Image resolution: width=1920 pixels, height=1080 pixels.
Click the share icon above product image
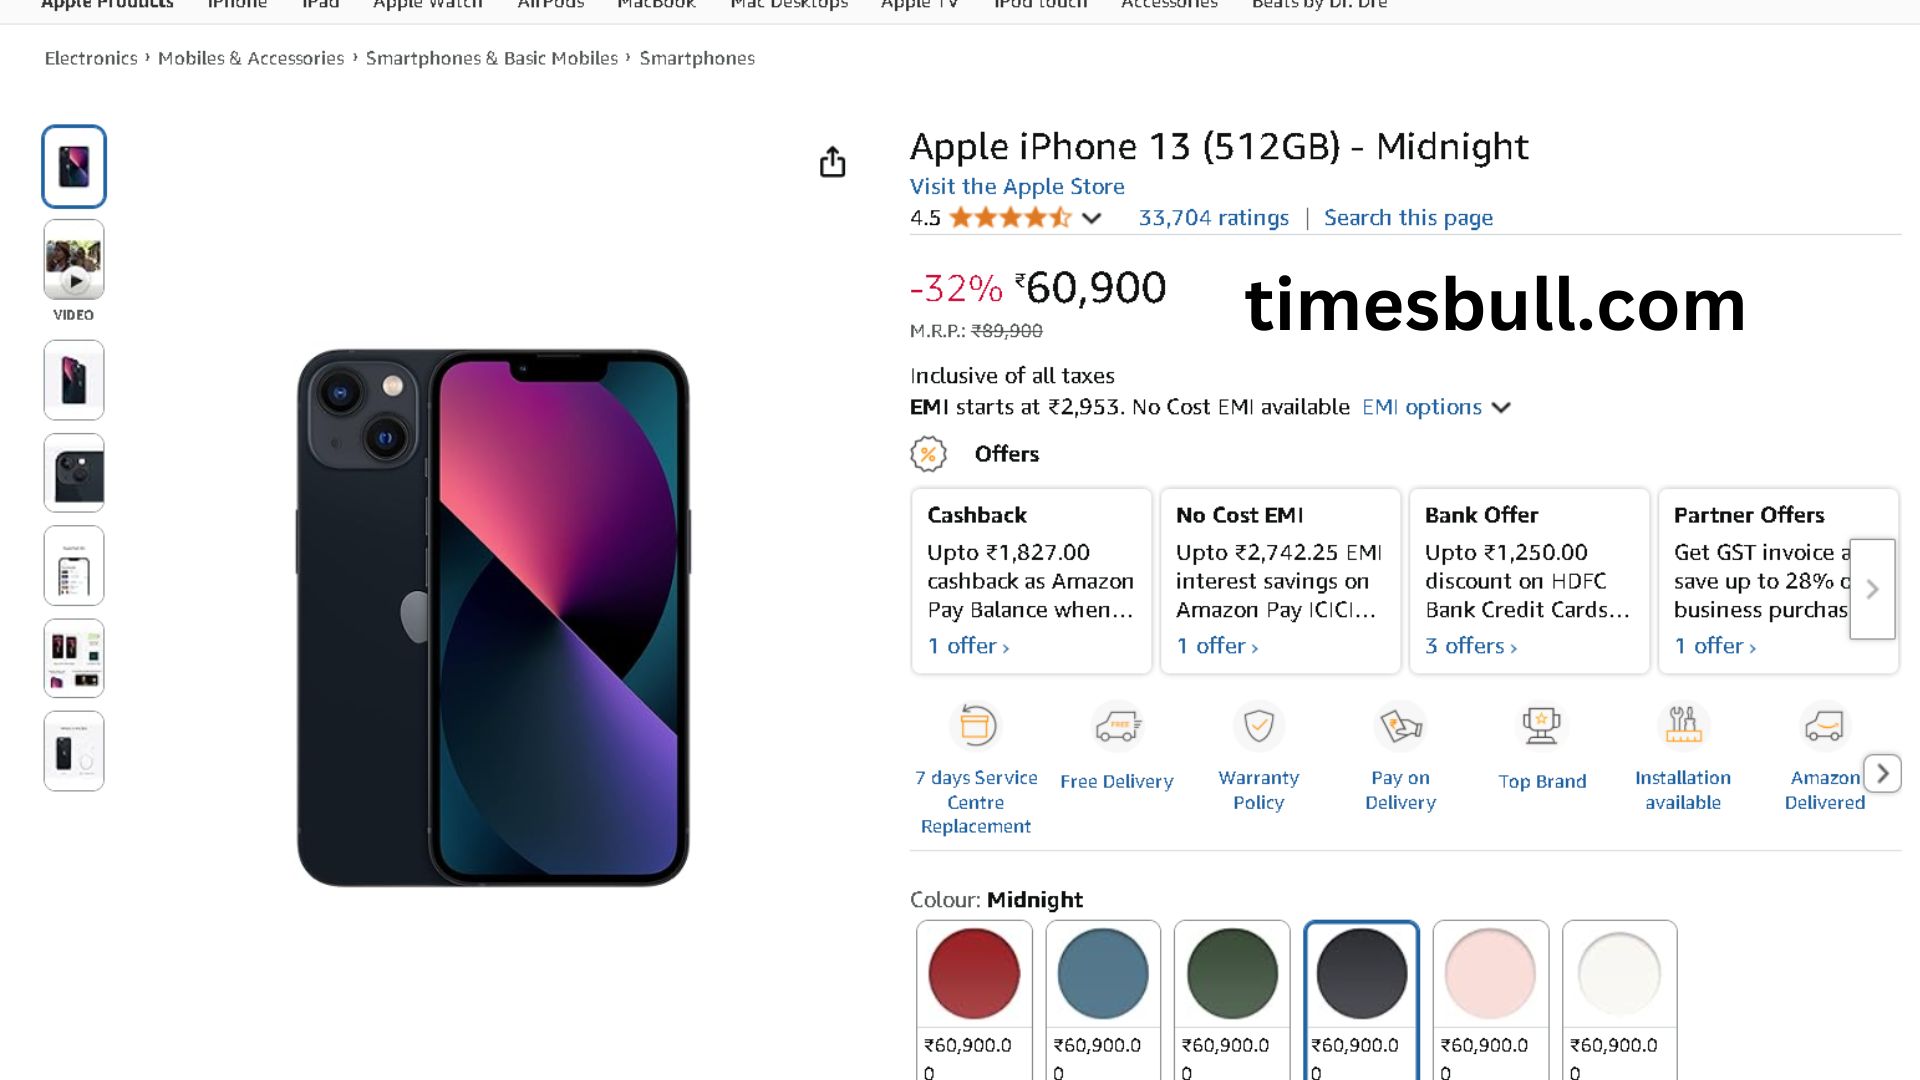pyautogui.click(x=832, y=162)
